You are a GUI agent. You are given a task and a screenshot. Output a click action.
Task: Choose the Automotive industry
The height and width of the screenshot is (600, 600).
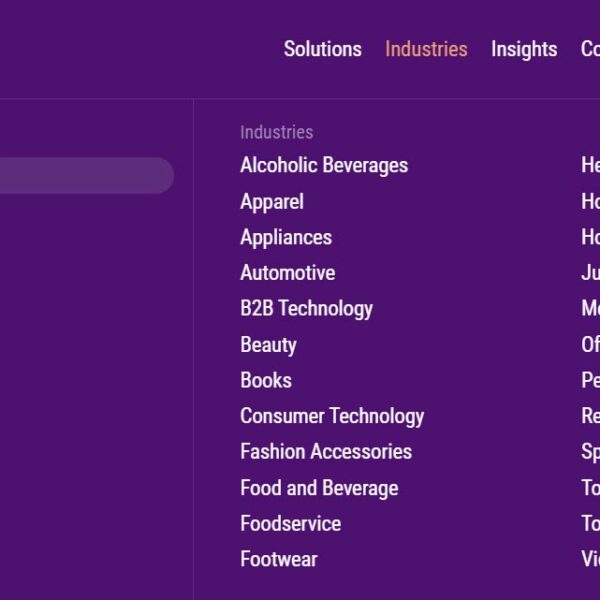[287, 273]
